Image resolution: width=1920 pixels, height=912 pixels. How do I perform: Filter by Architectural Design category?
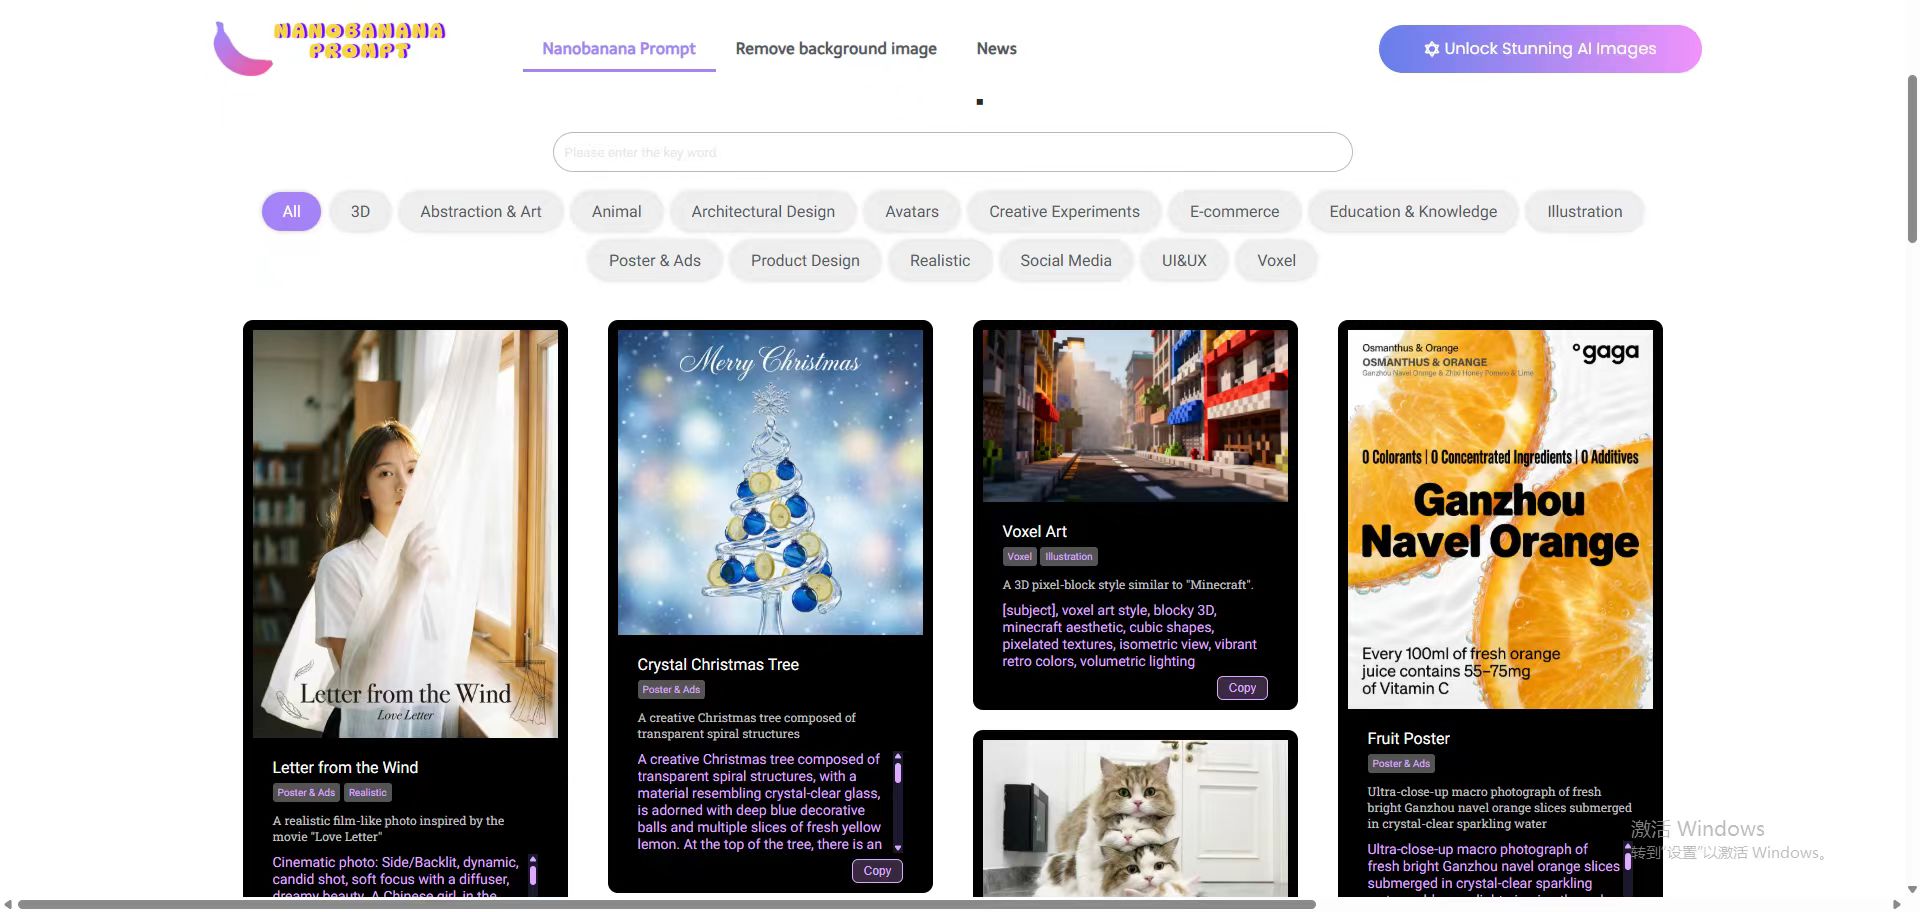(762, 212)
